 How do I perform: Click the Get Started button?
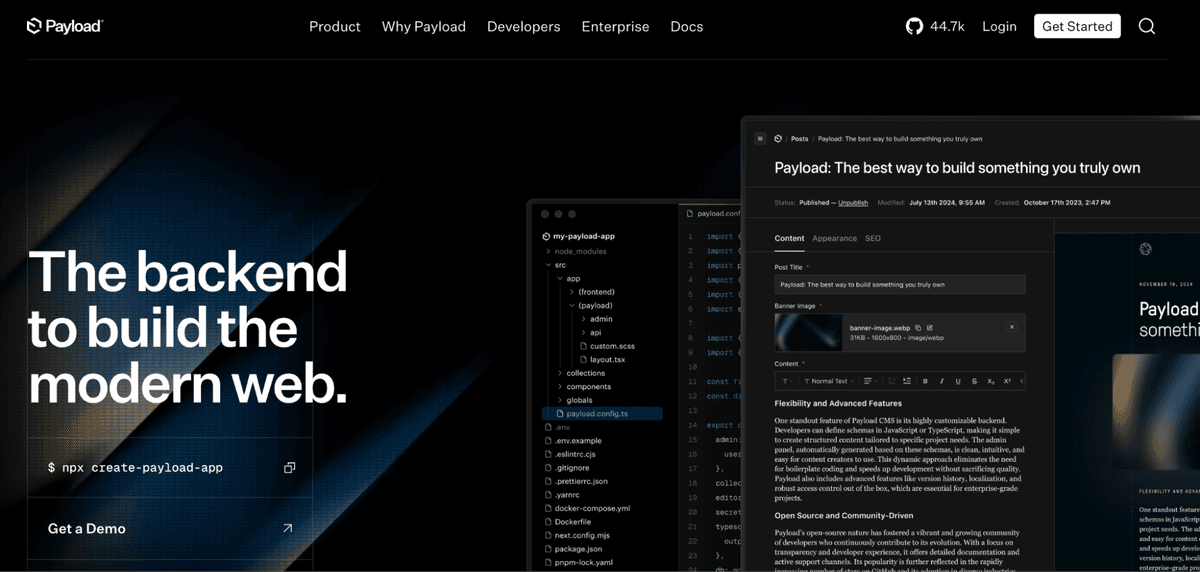point(1077,26)
